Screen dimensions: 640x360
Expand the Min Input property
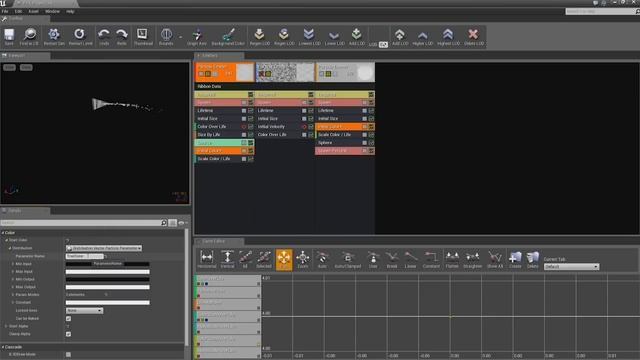13,264
